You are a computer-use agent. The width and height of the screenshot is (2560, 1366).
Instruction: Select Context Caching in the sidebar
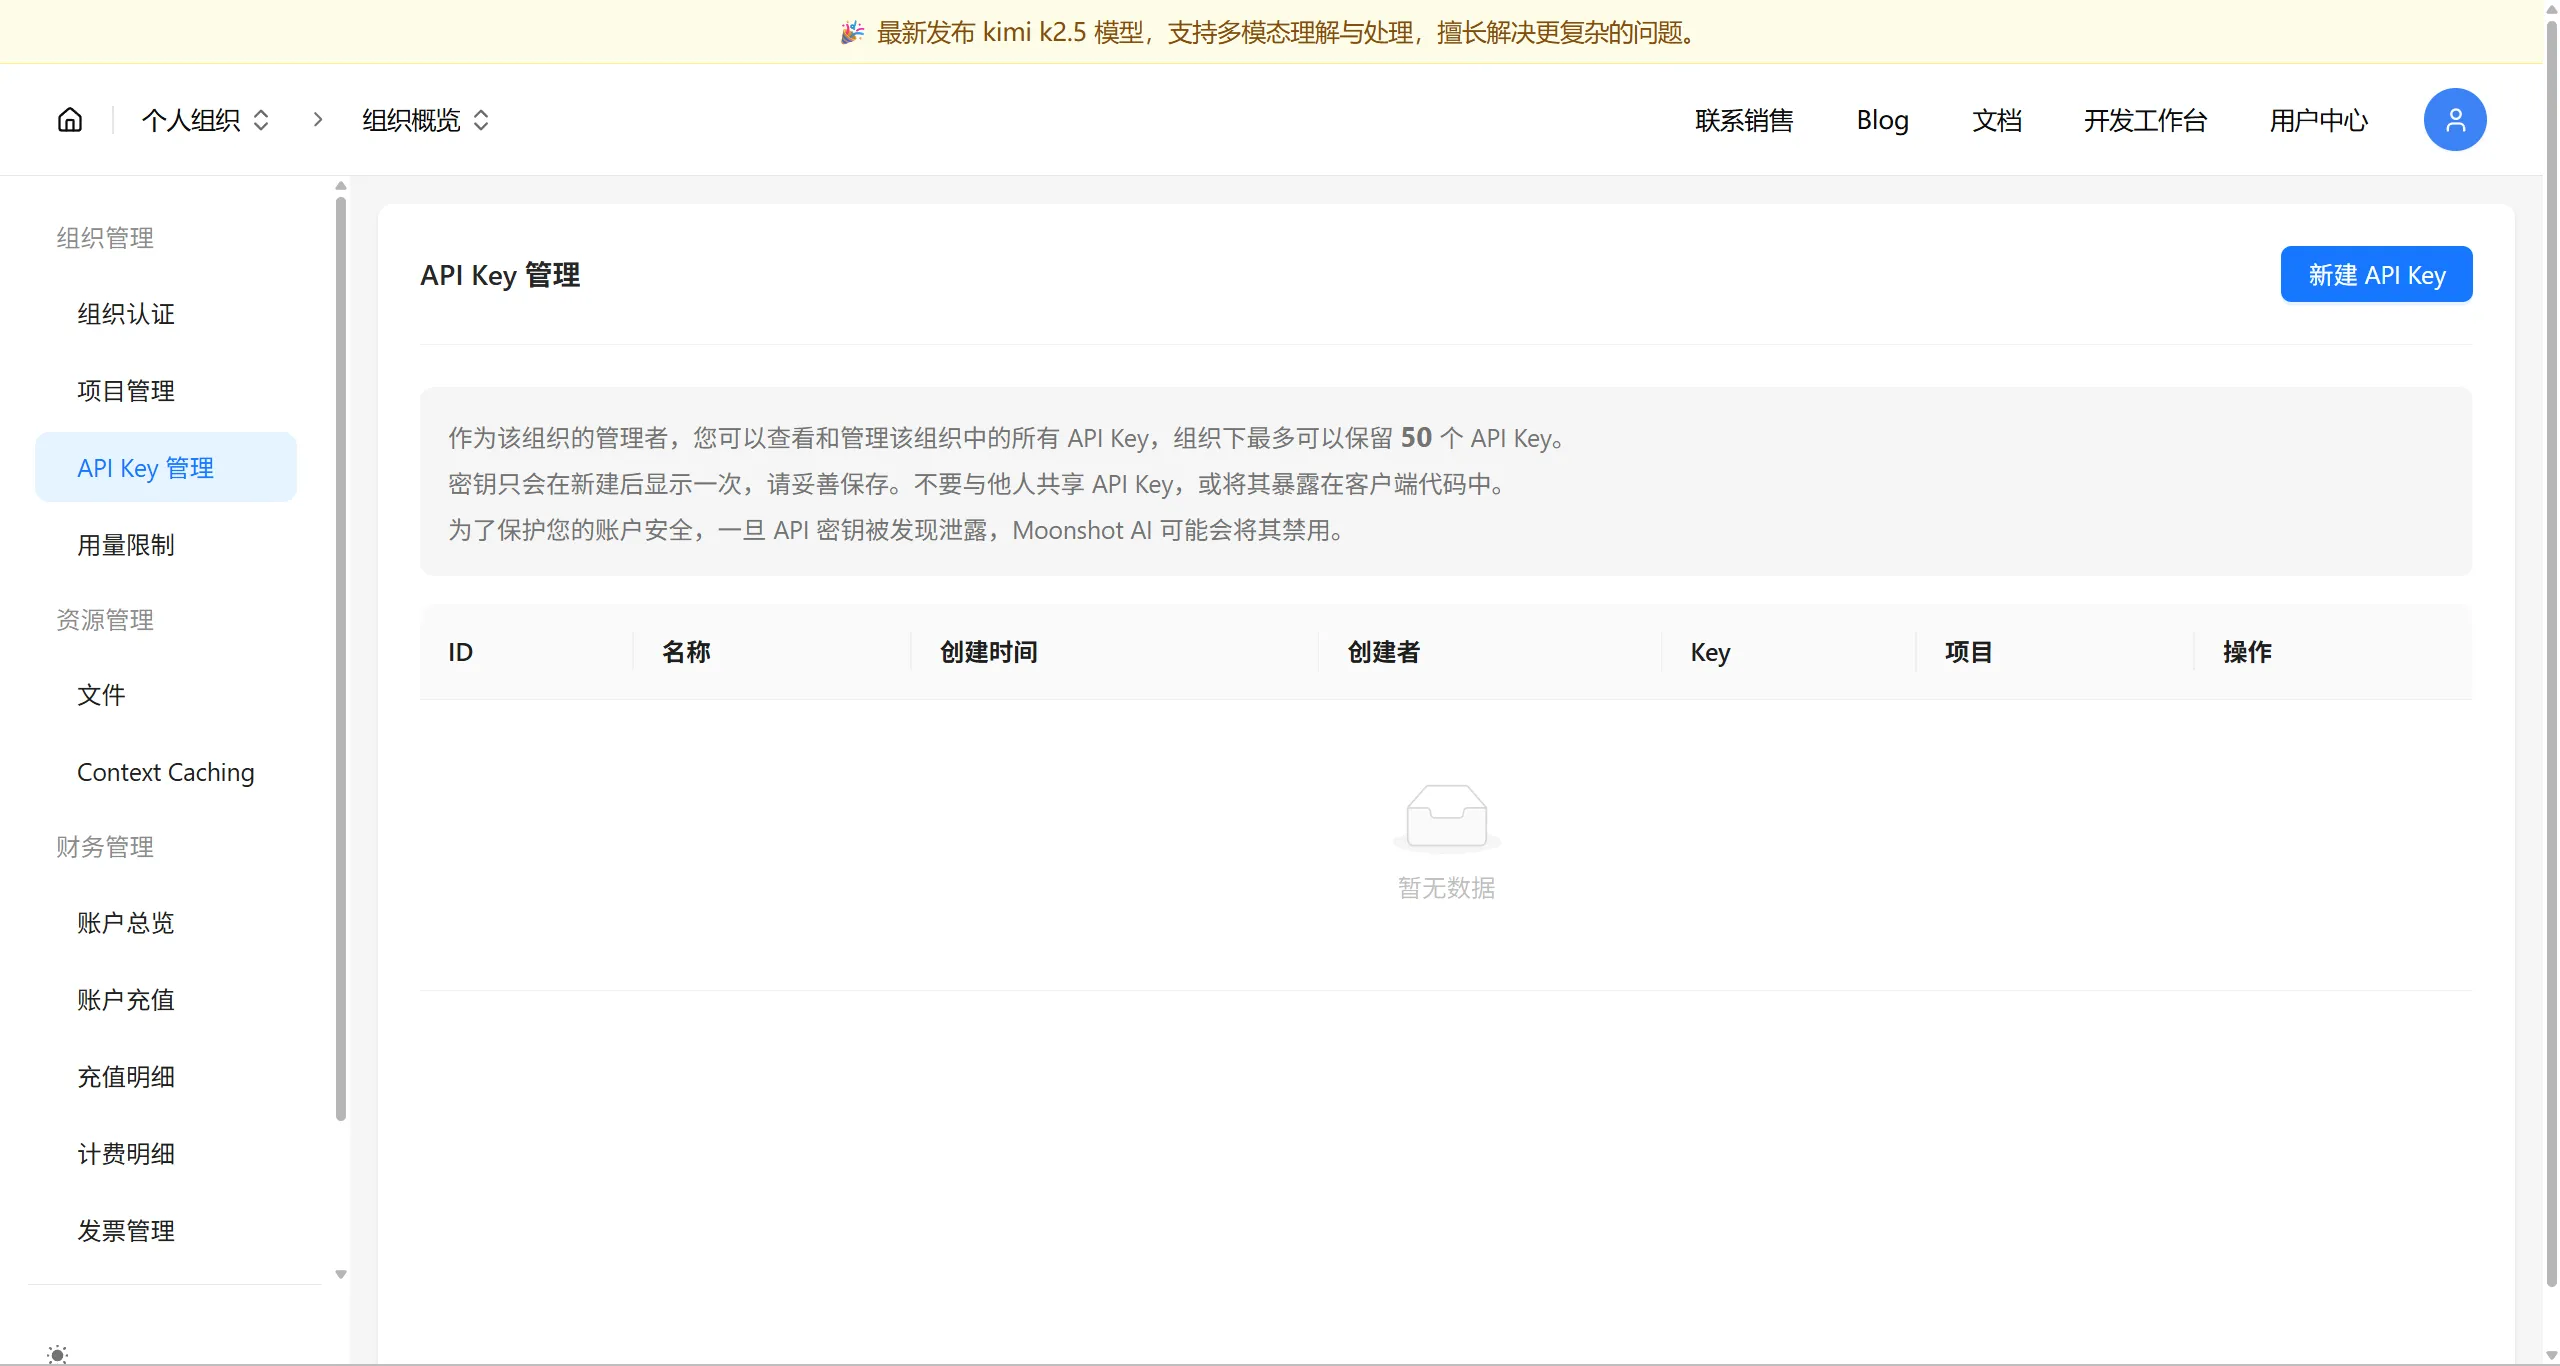(166, 772)
